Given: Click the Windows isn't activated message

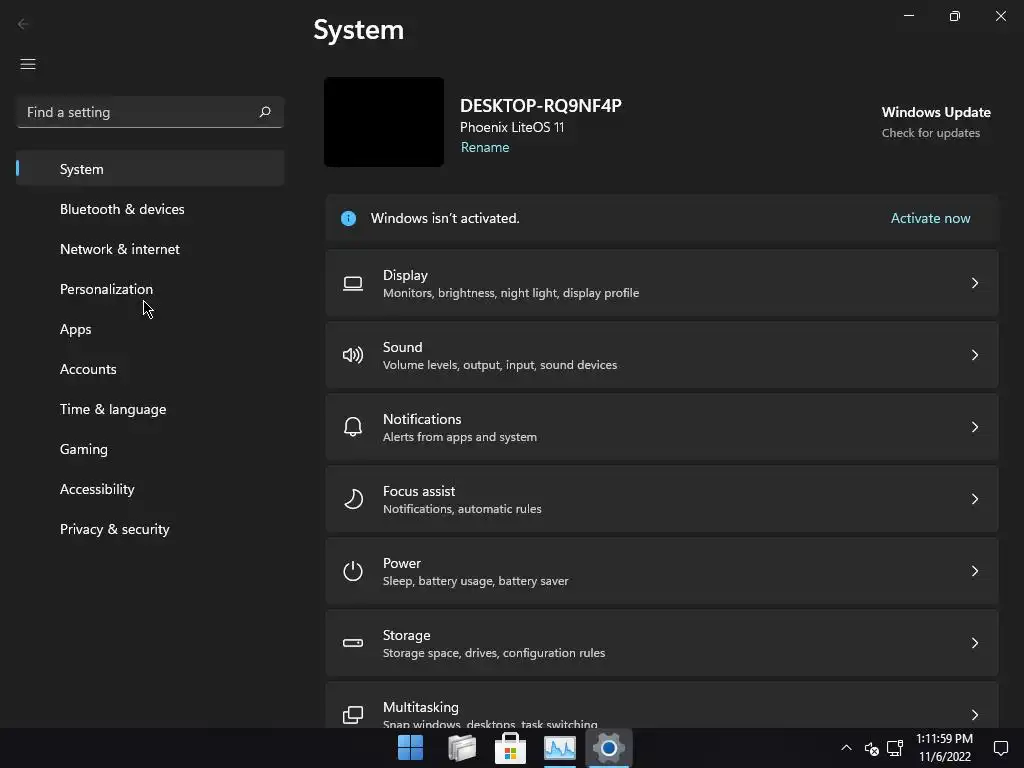Looking at the screenshot, I should coord(445,218).
